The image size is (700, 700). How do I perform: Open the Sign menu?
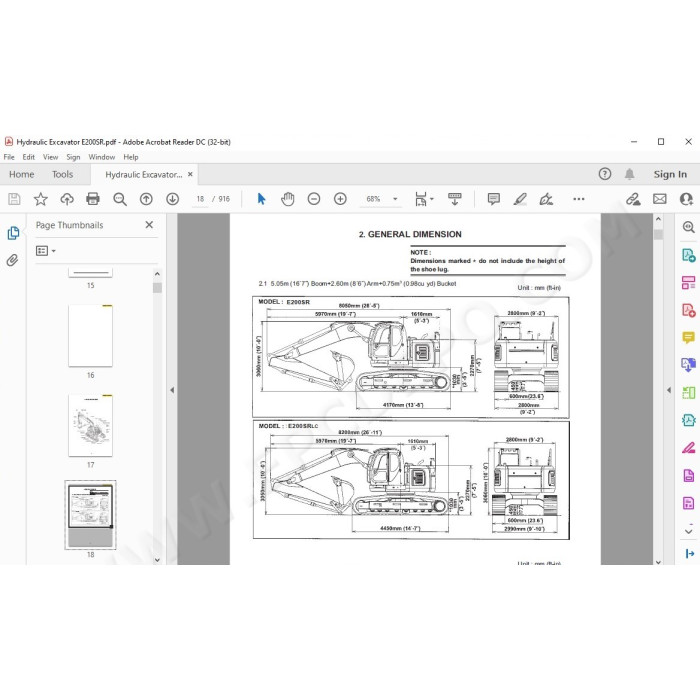(73, 157)
